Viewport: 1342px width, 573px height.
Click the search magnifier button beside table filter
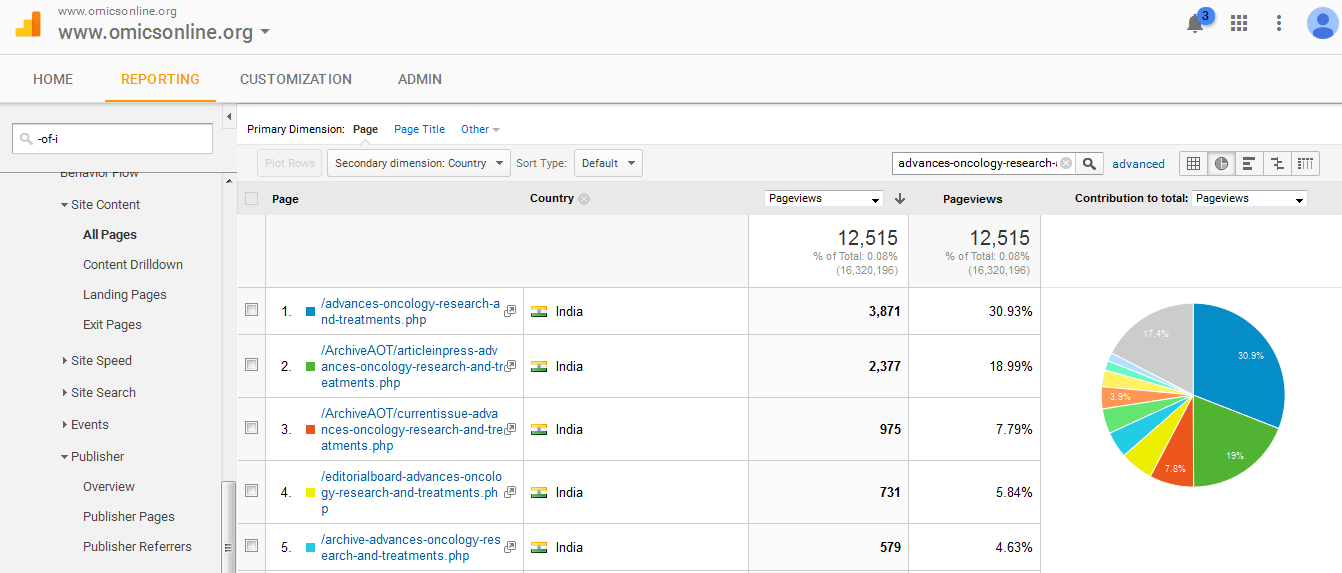pyautogui.click(x=1090, y=163)
